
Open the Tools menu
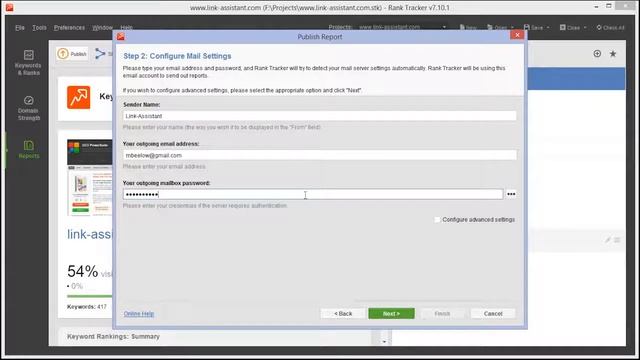pos(39,27)
